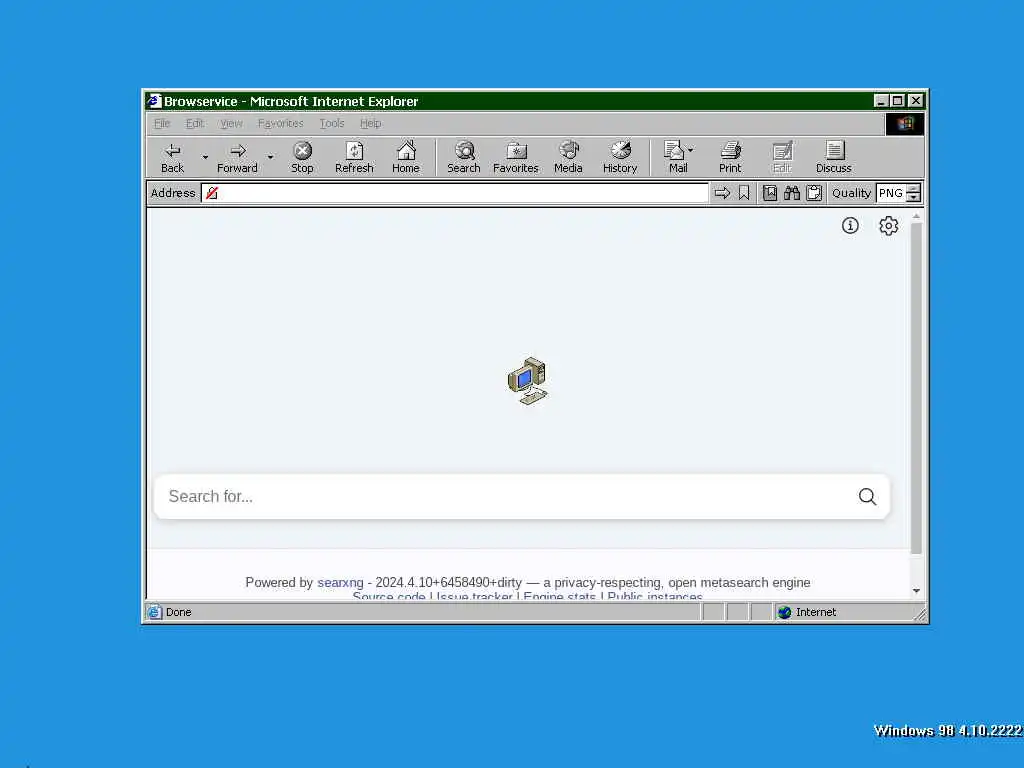The width and height of the screenshot is (1024, 768).
Task: Click the Windows logo throbber icon
Action: [904, 124]
